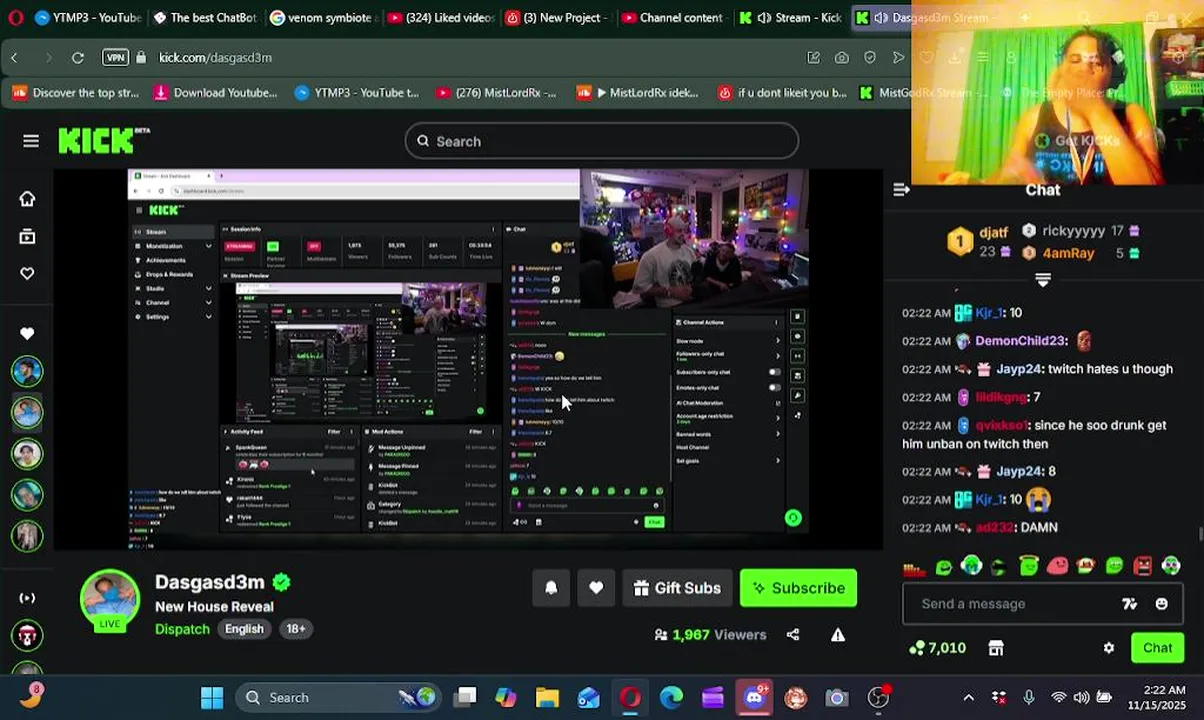Screen dimensions: 1204x720
Task: Open Microsoft Edge from taskbar
Action: tap(671, 698)
